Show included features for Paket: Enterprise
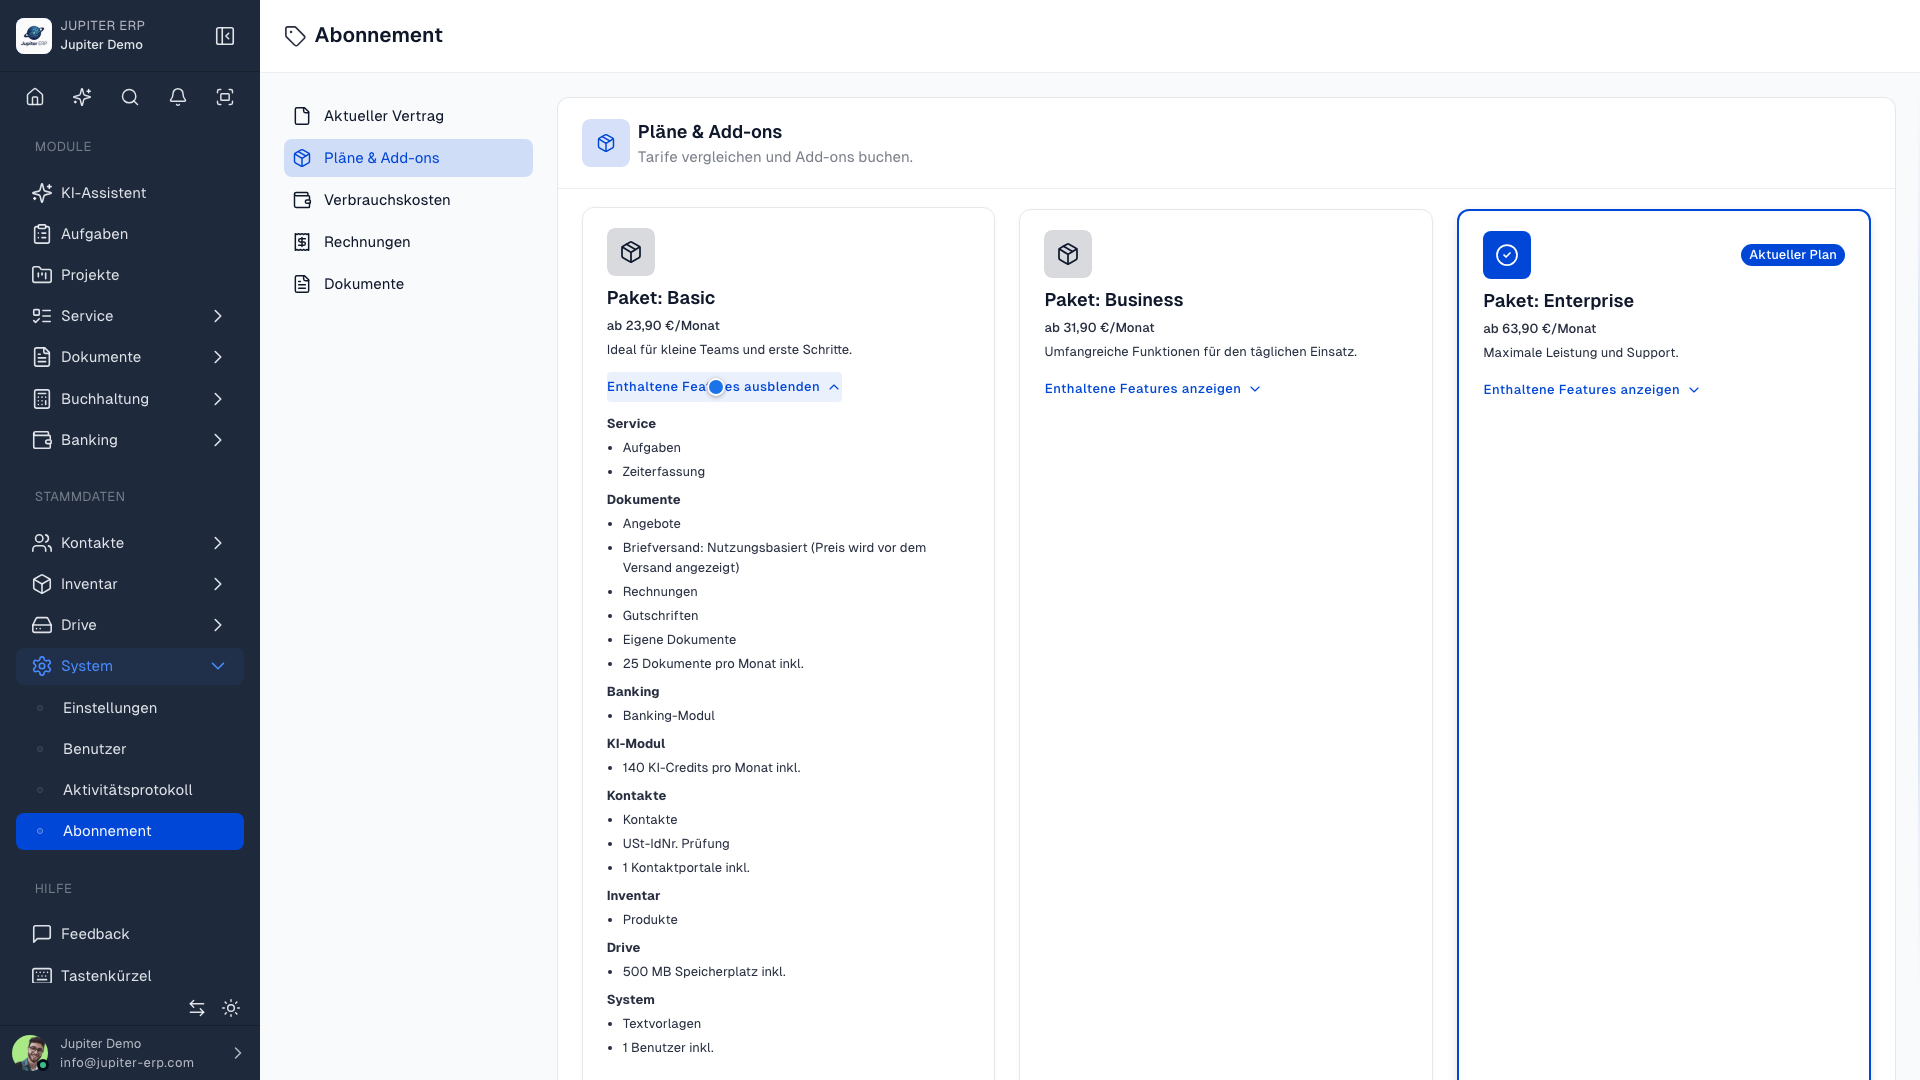The image size is (1920, 1080). 1592,390
